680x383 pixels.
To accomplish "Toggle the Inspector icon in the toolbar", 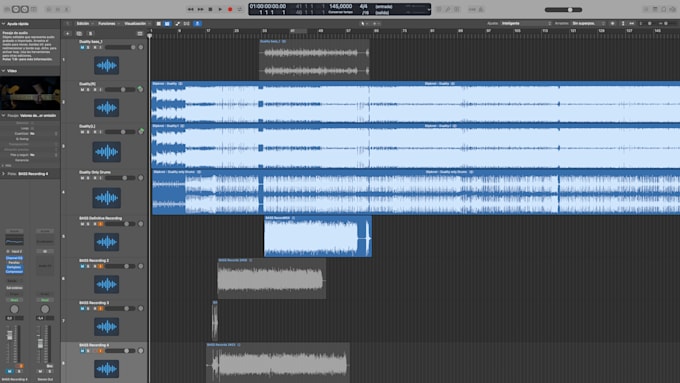I will tap(16, 9).
